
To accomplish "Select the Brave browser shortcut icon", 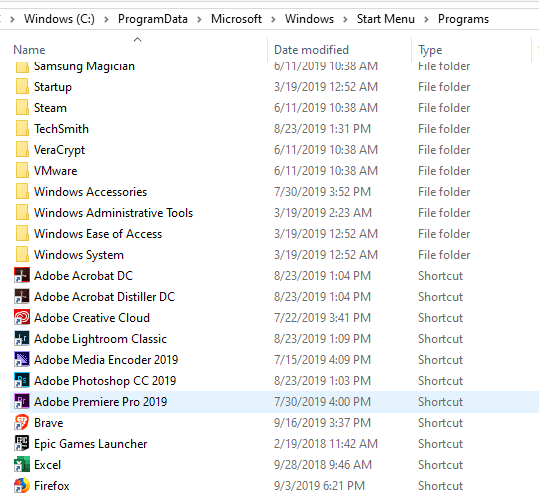I will (22, 423).
